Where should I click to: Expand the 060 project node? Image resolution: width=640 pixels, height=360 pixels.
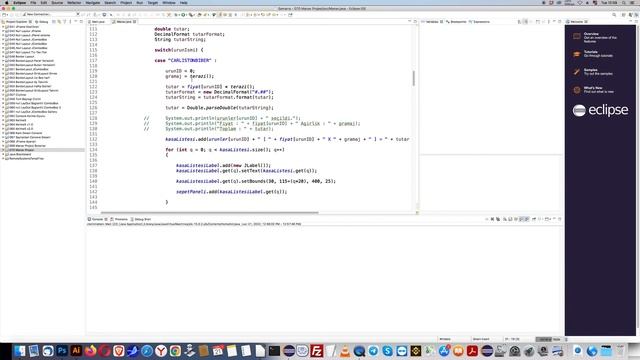(x=3, y=107)
